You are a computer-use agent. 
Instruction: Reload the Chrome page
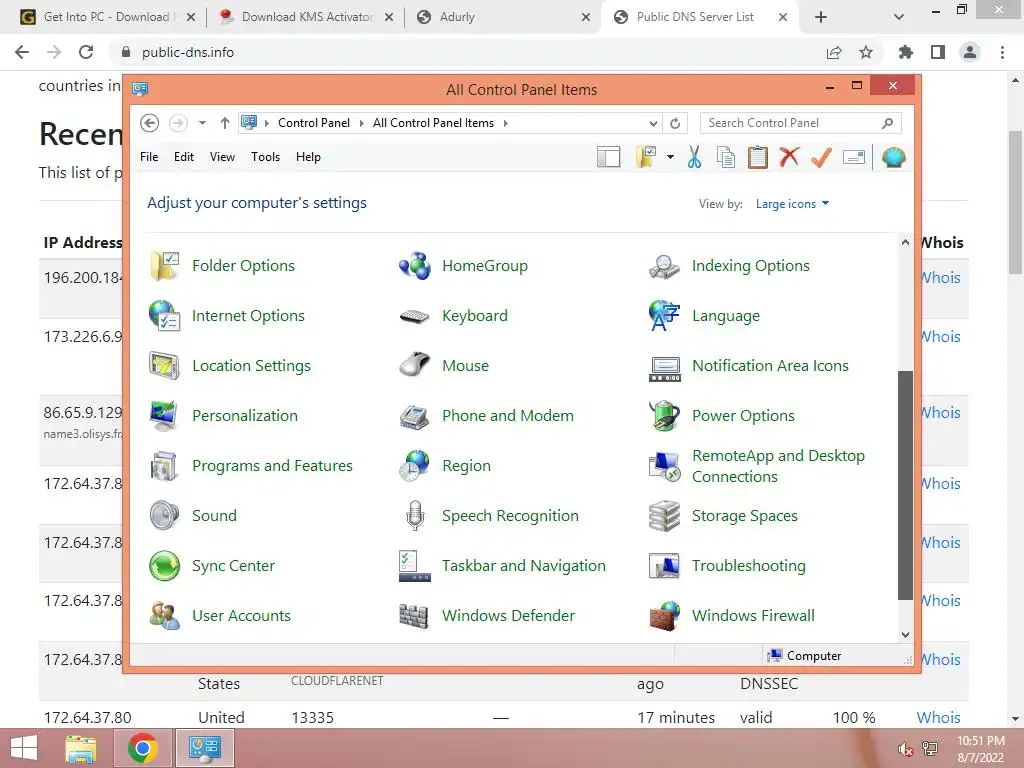coord(86,52)
